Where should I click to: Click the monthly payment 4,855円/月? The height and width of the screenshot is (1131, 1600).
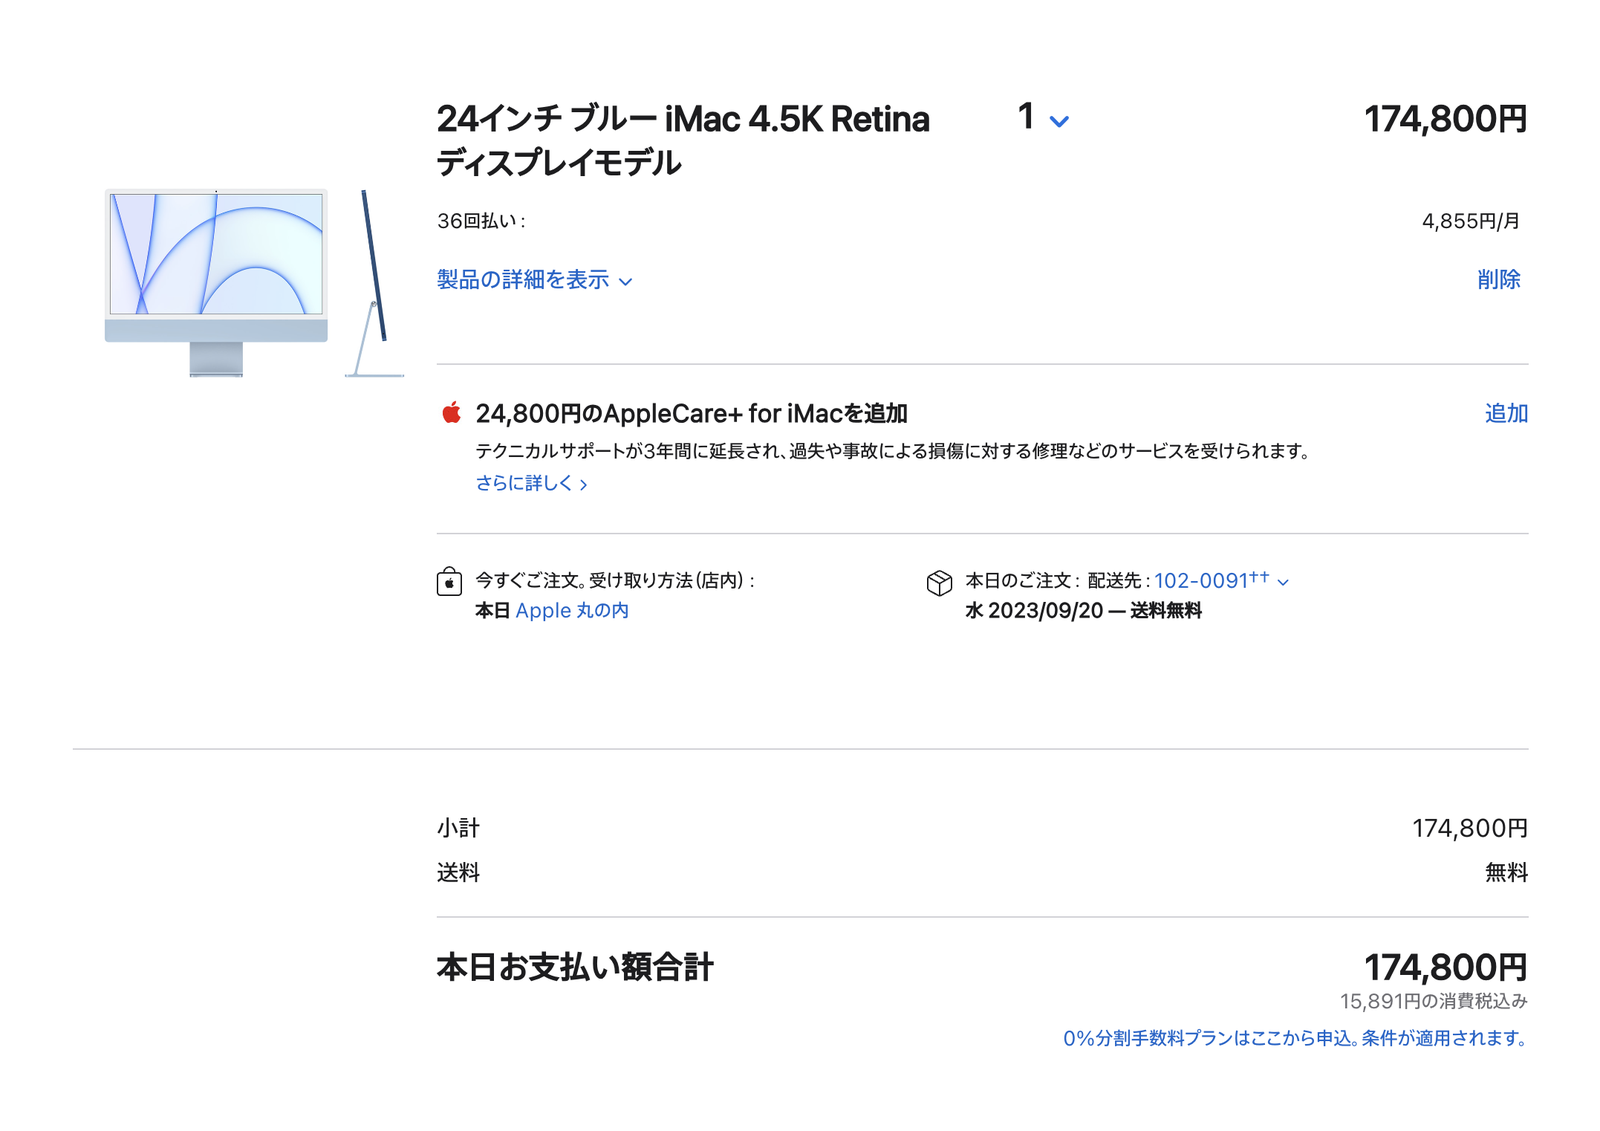1471,221
